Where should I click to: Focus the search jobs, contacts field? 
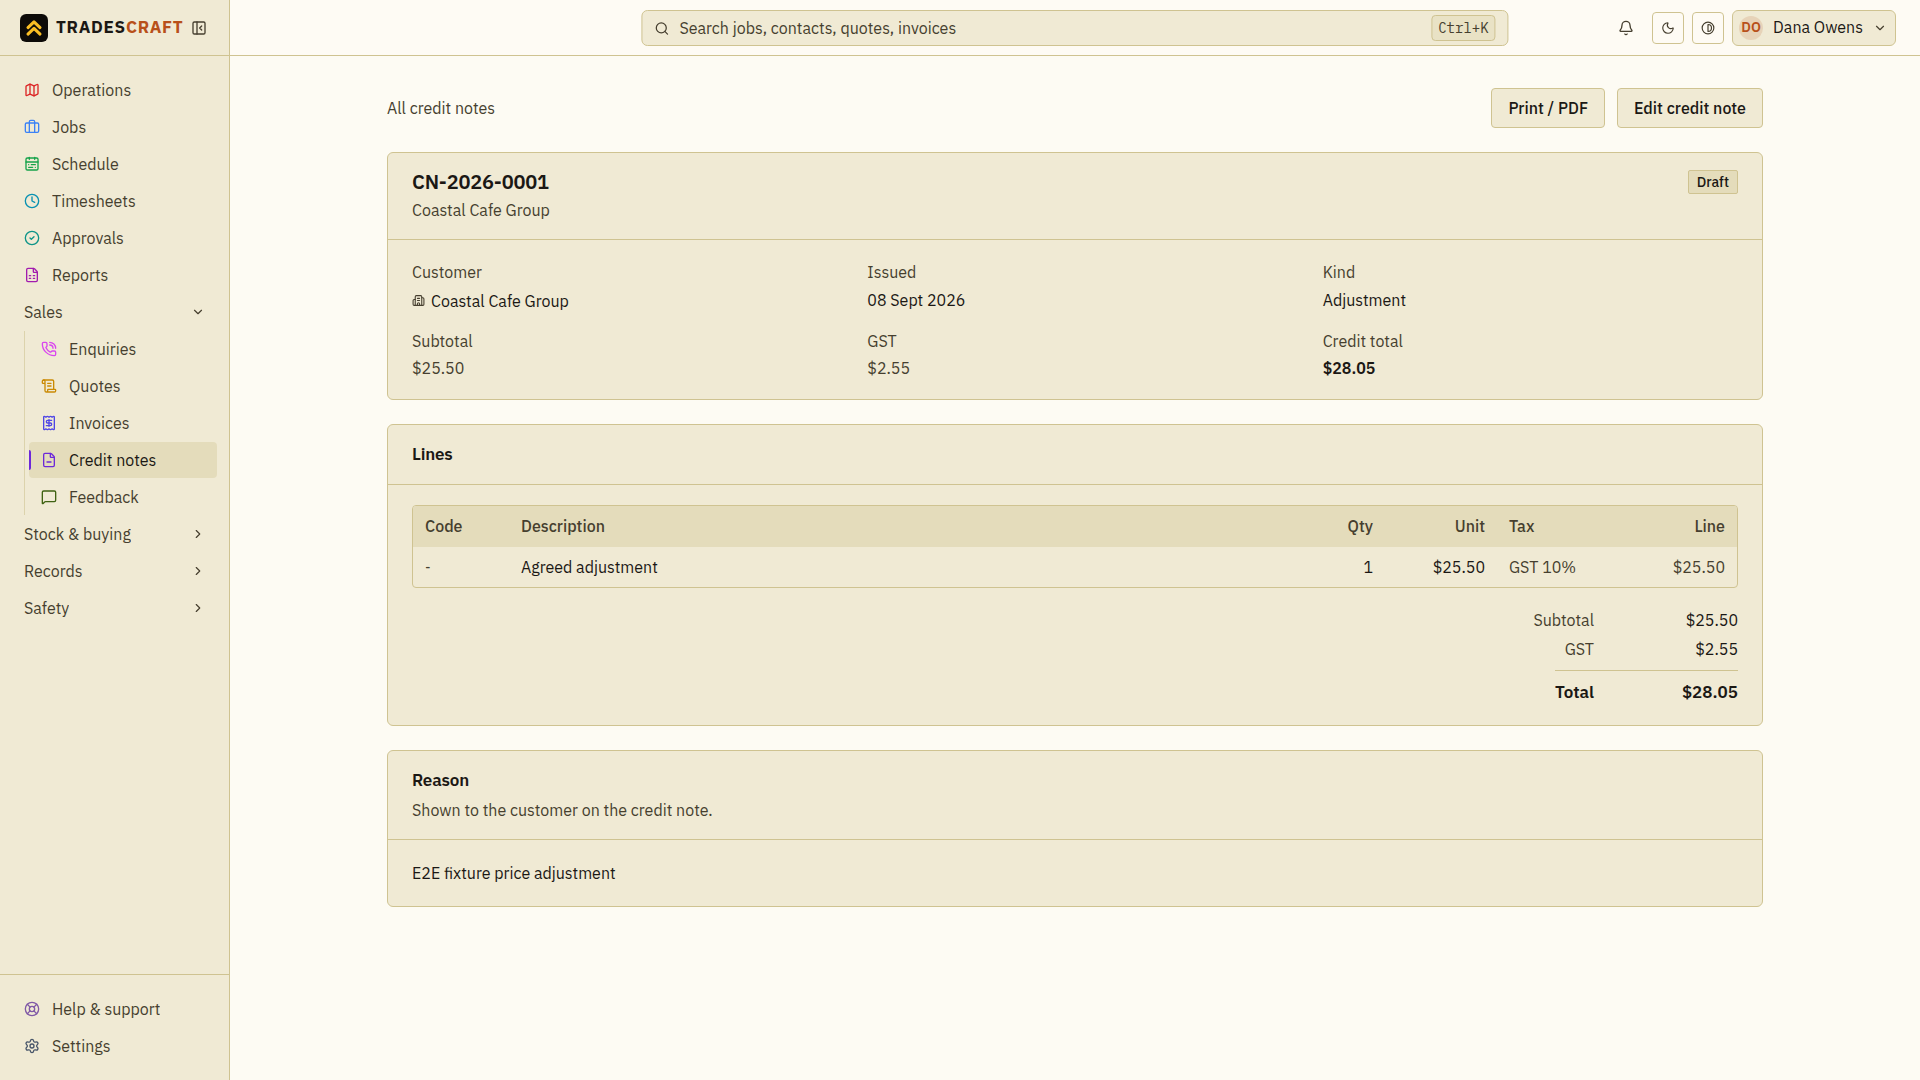1074,28
